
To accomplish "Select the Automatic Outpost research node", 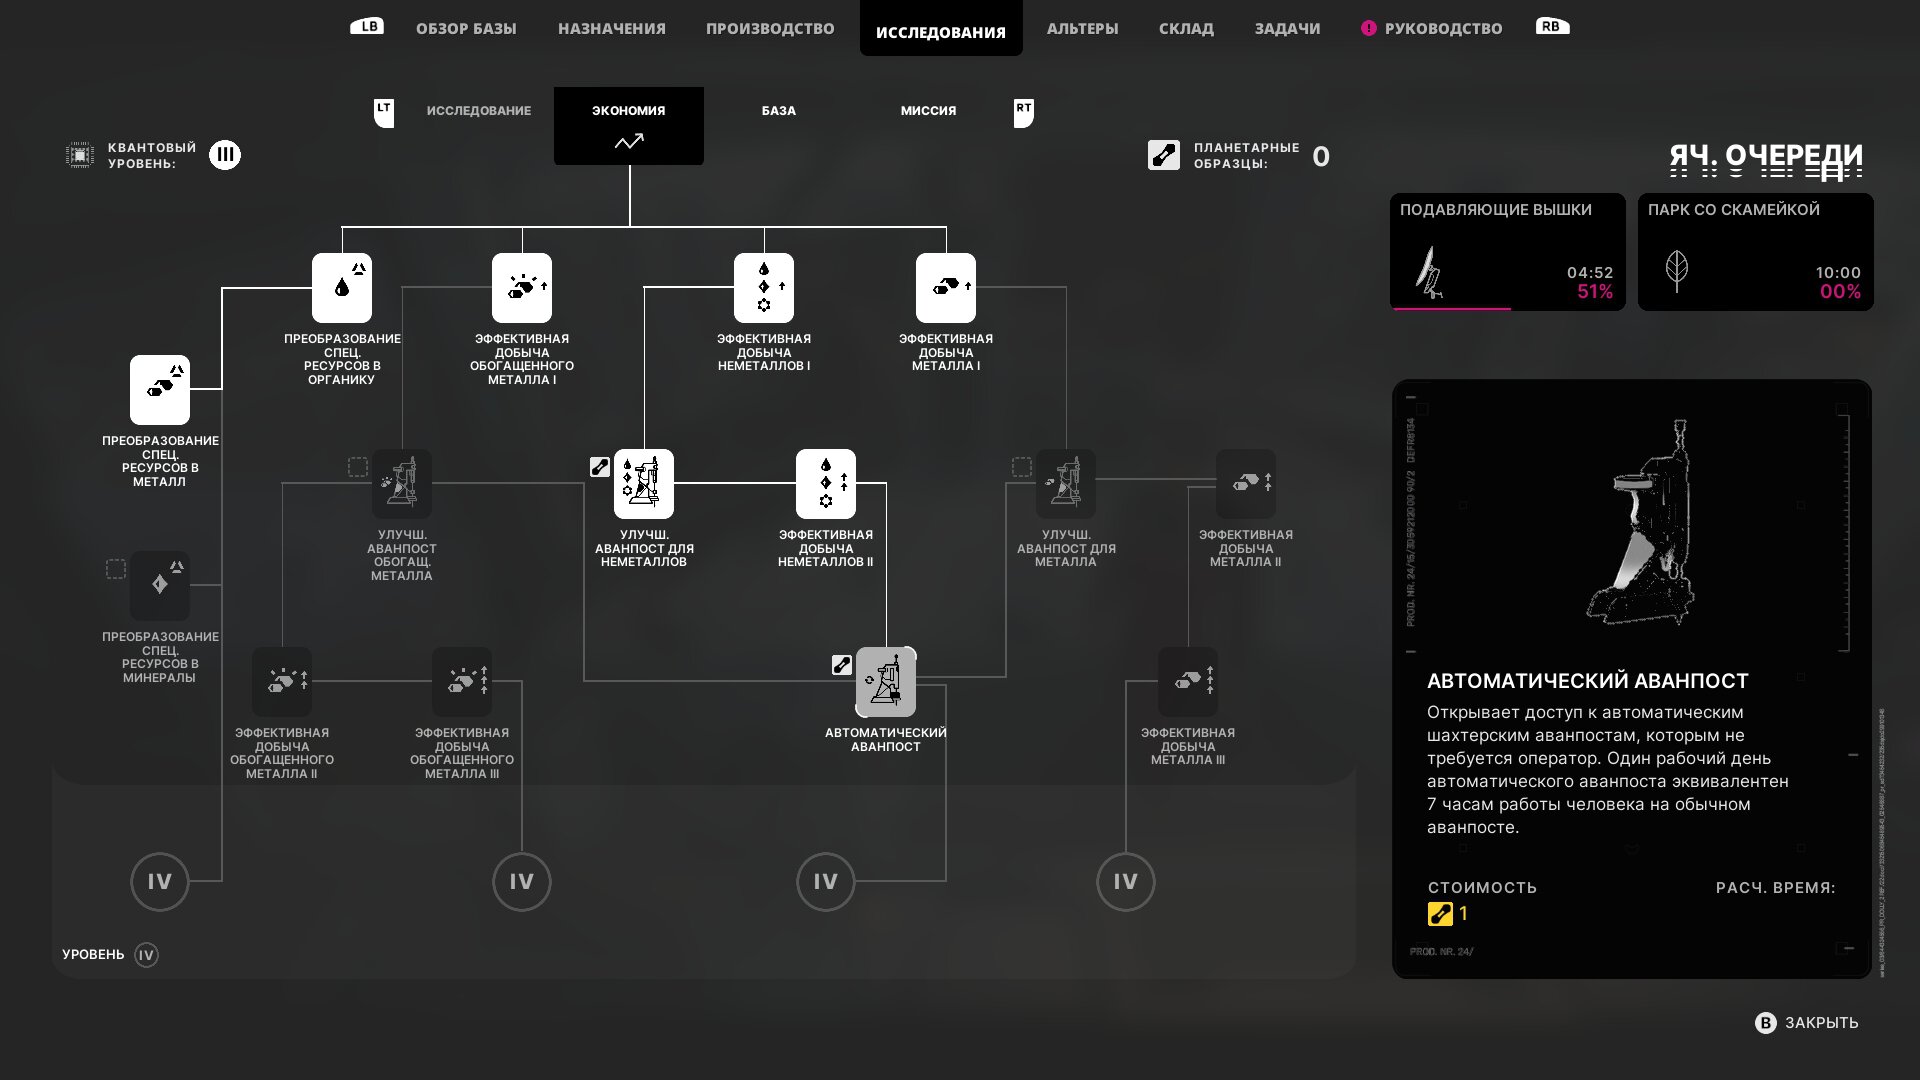I will click(885, 682).
